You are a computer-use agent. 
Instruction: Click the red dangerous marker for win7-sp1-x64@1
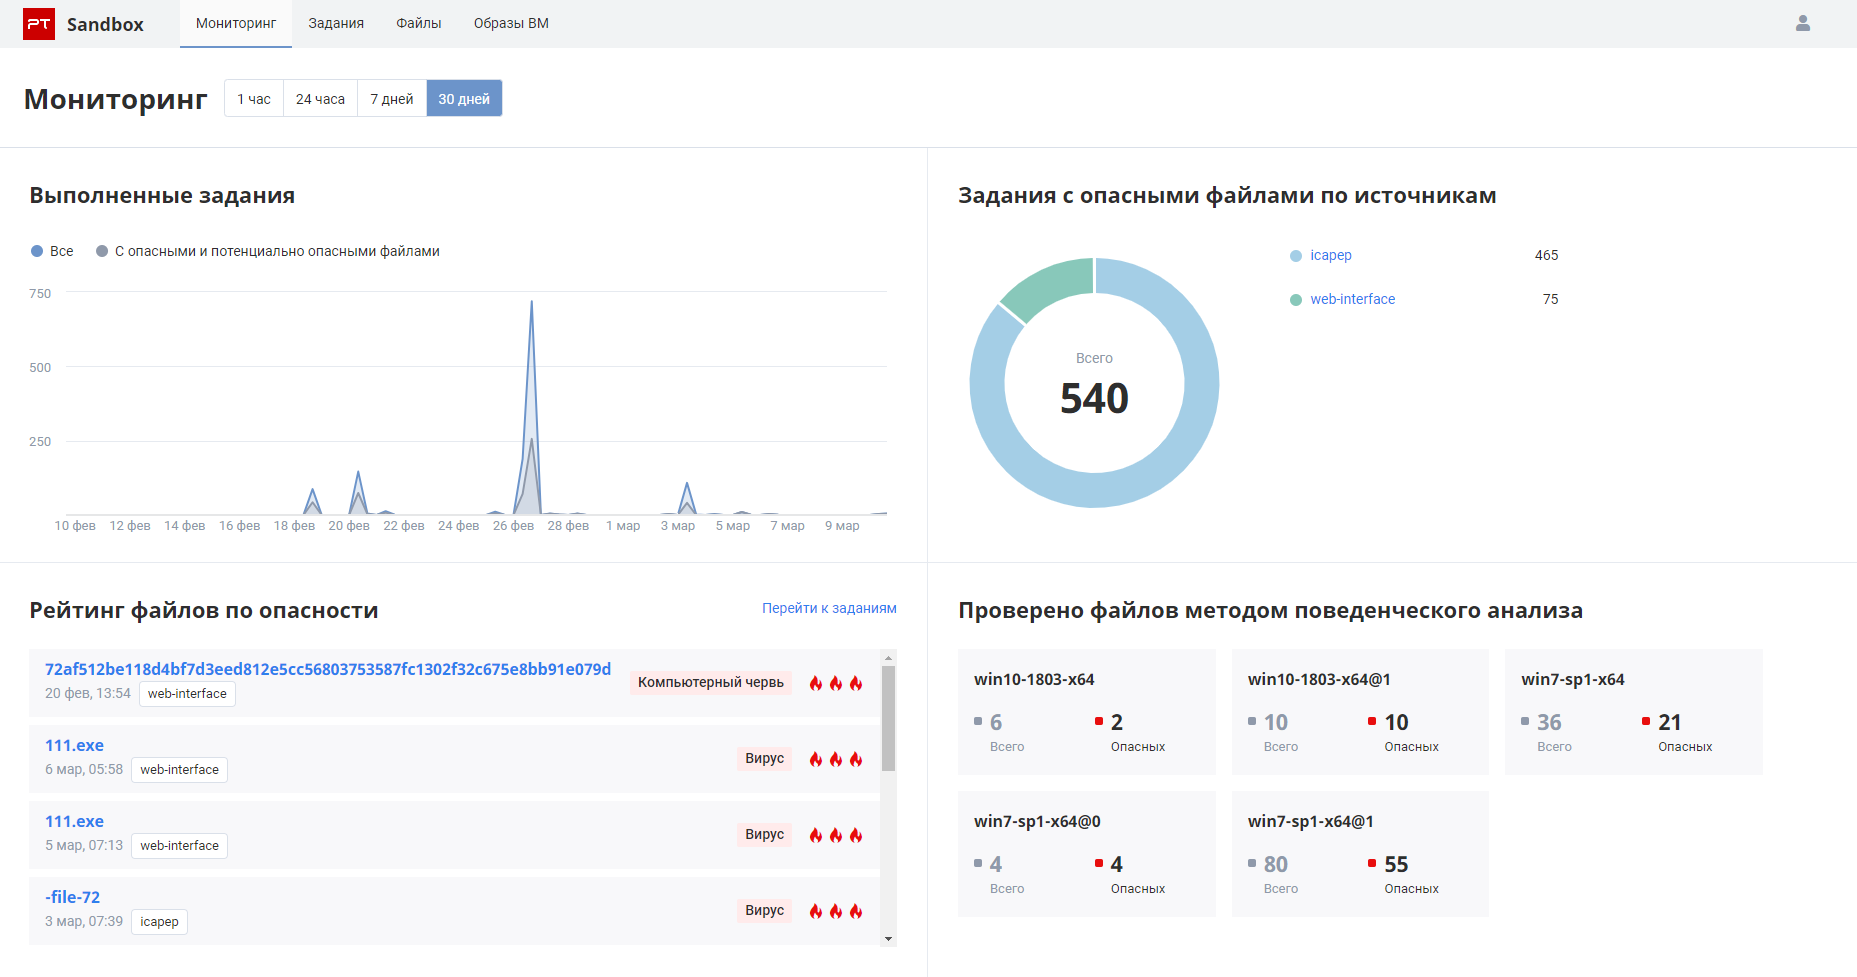point(1371,863)
